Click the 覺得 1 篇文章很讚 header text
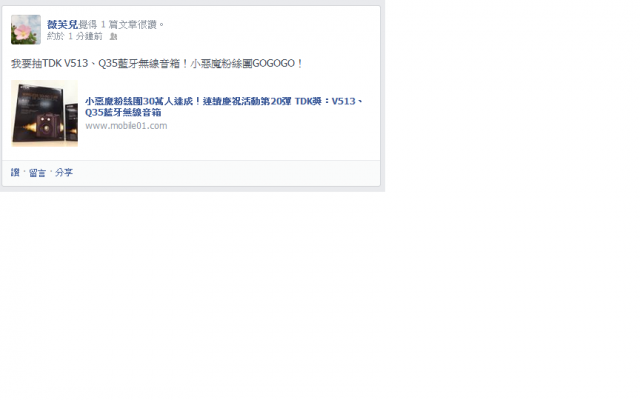Screen dimensions: 640x400 [x=122, y=24]
